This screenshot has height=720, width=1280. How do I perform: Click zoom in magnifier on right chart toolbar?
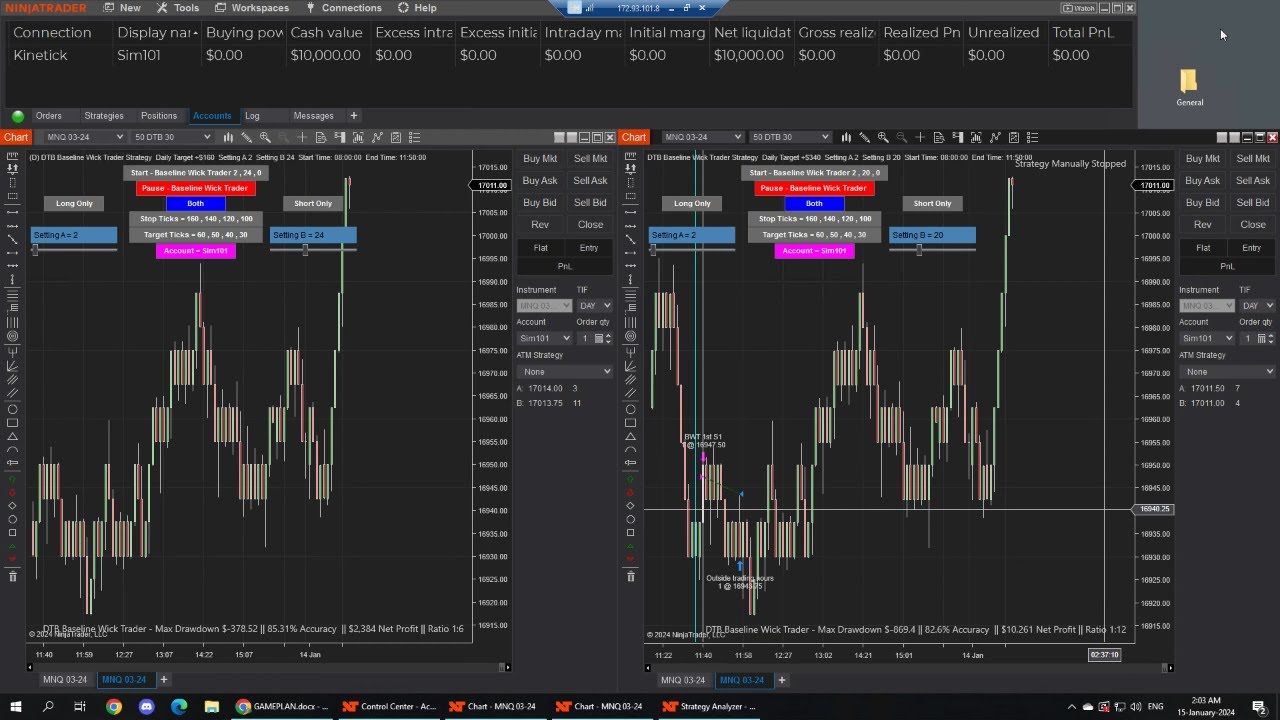(x=883, y=137)
